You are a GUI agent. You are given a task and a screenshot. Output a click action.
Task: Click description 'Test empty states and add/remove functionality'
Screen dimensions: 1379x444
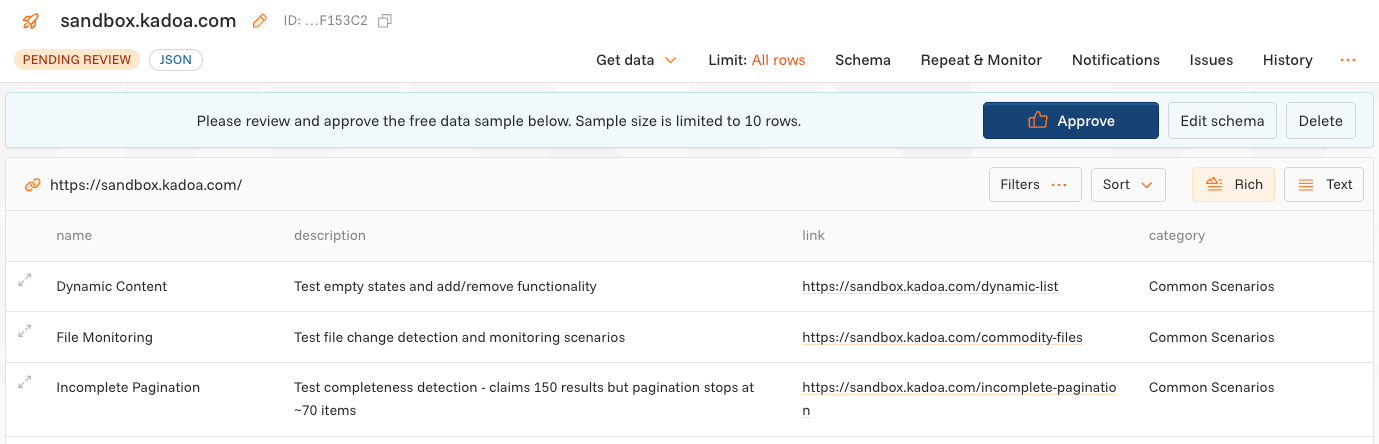click(x=445, y=286)
